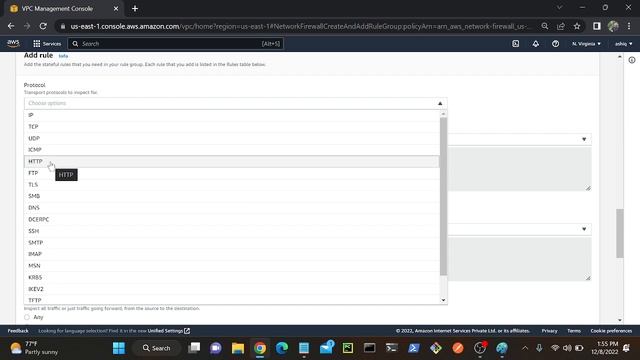Open the Chrome three-dot menu
Image resolution: width=640 pixels, height=360 pixels.
point(629,26)
